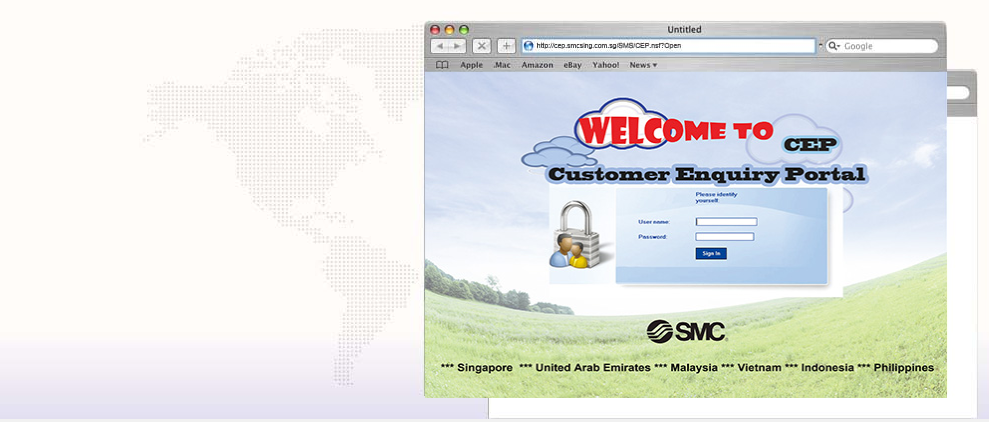Click the padlock users icon
This screenshot has width=989, height=422.
click(577, 235)
